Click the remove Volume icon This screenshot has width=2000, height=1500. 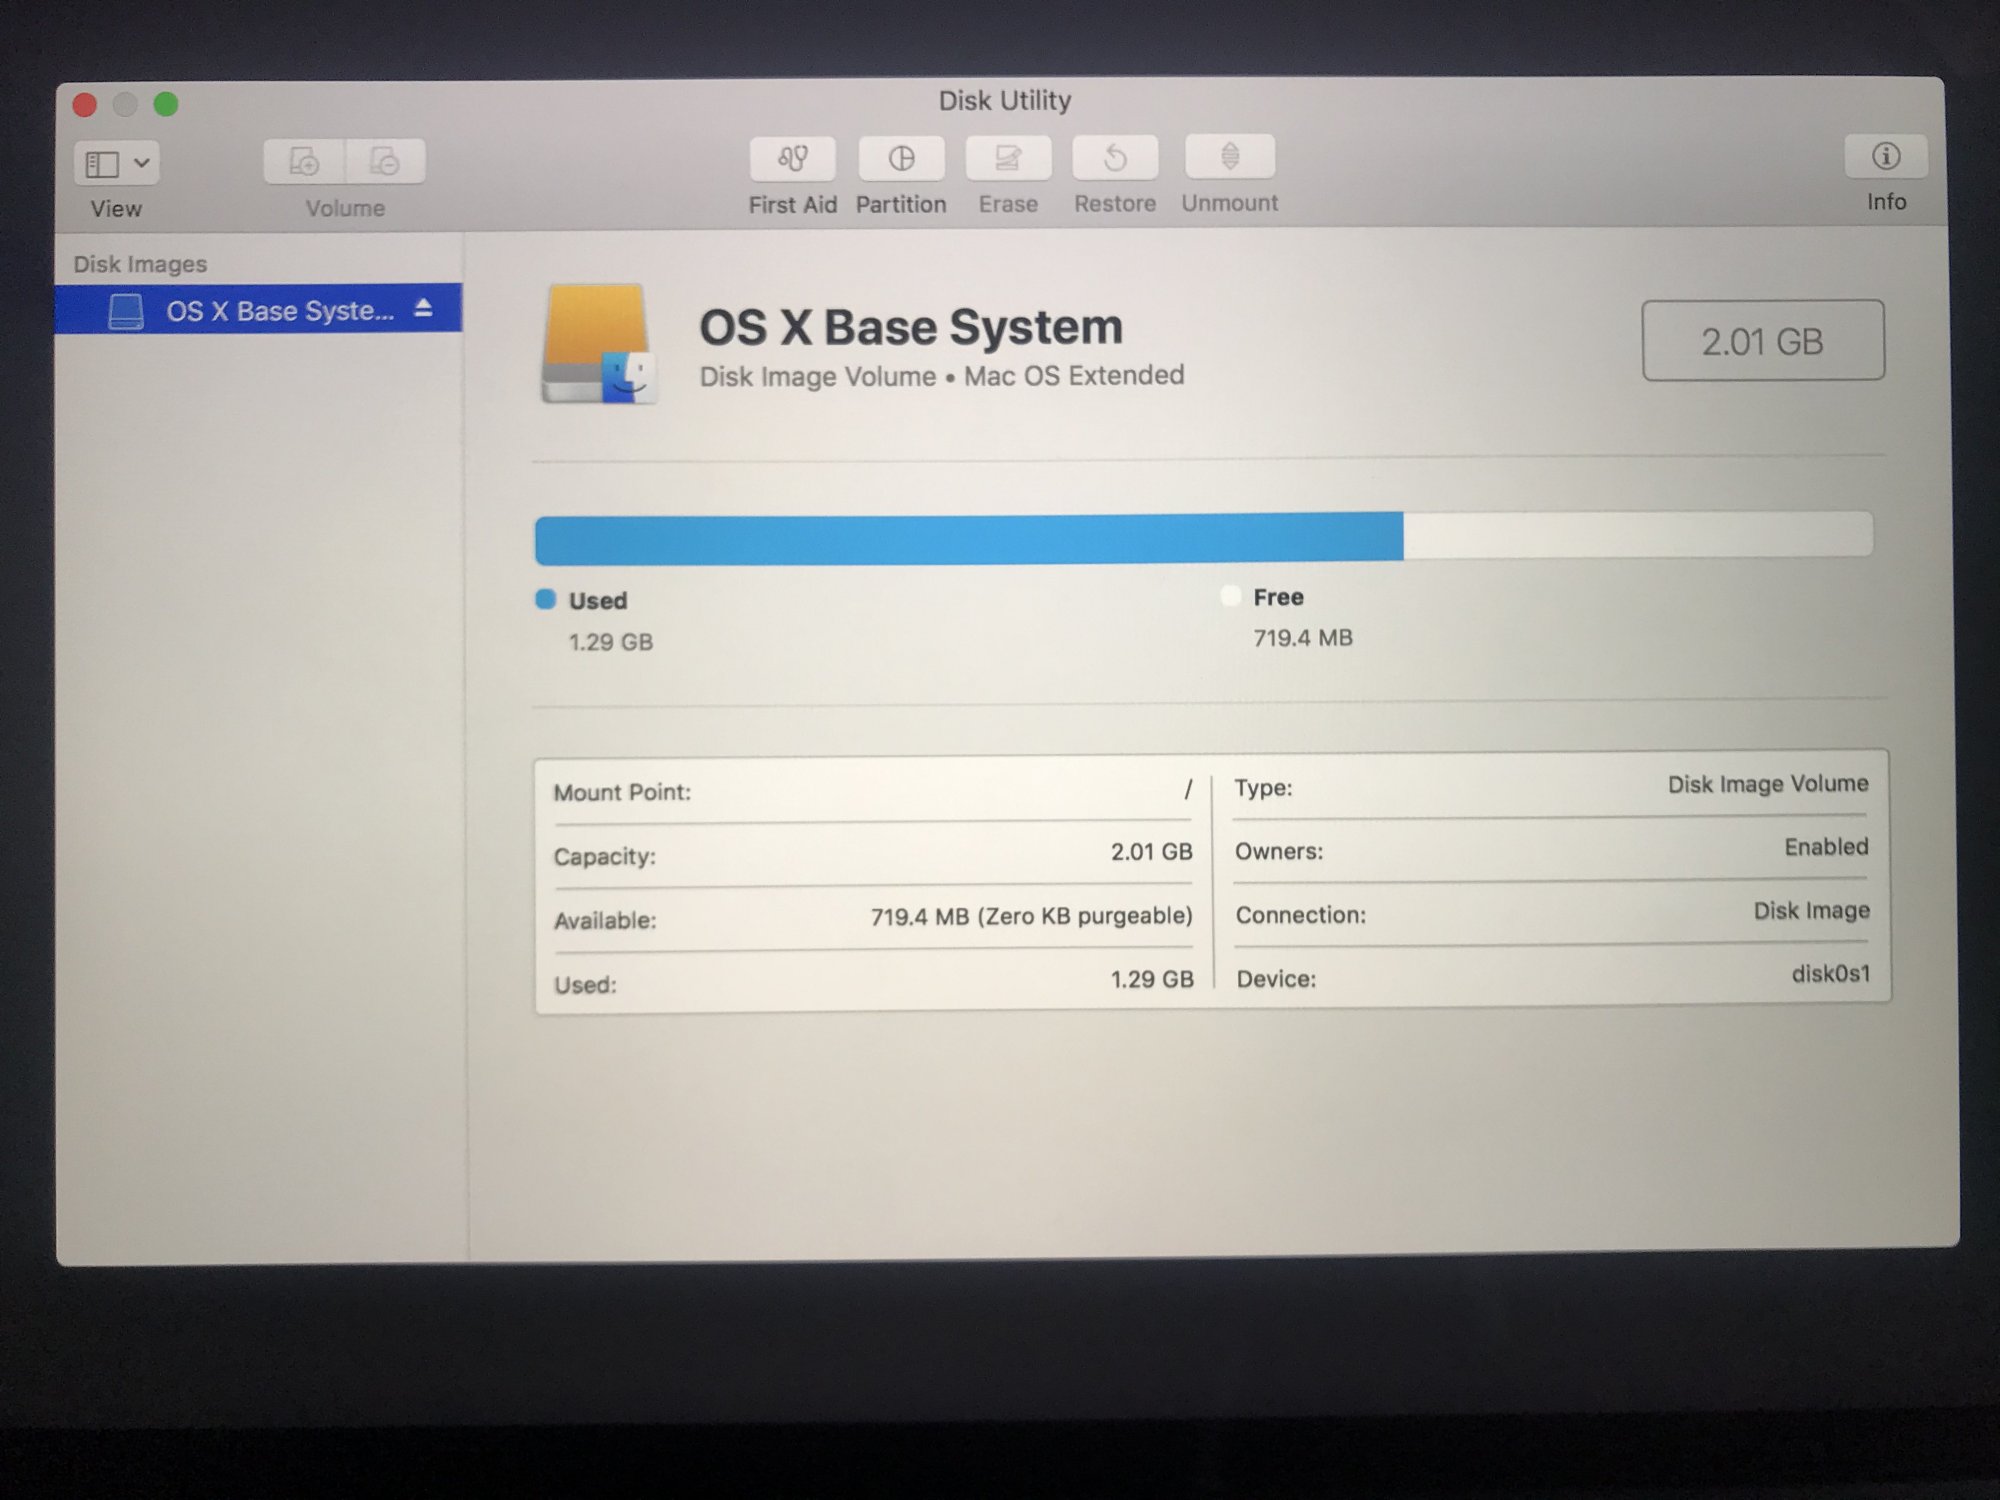[x=385, y=160]
